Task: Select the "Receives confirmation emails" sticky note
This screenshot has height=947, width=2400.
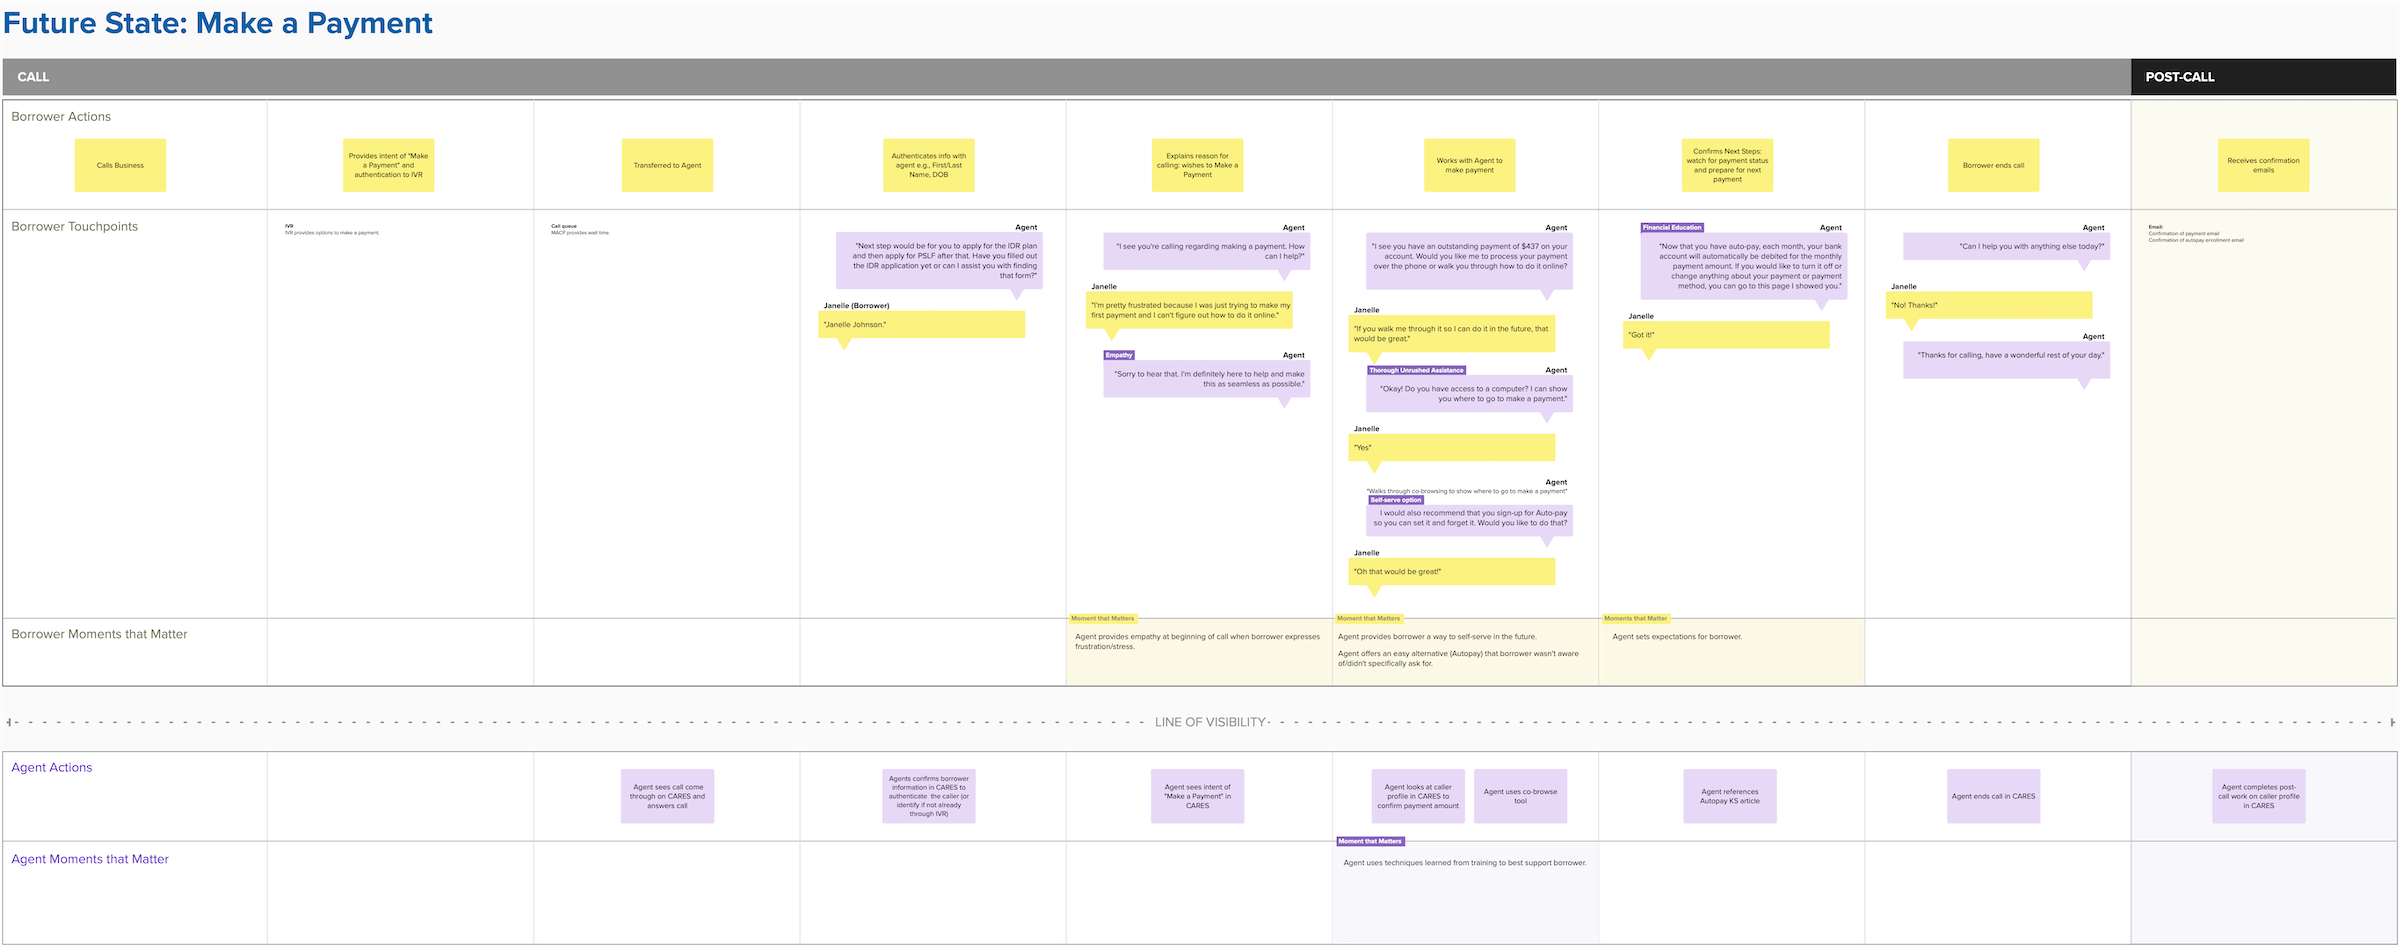Action: 2264,165
